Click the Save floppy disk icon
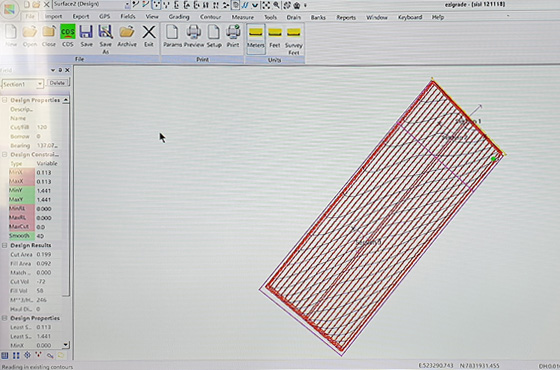This screenshot has width=560, height=370. point(86,32)
